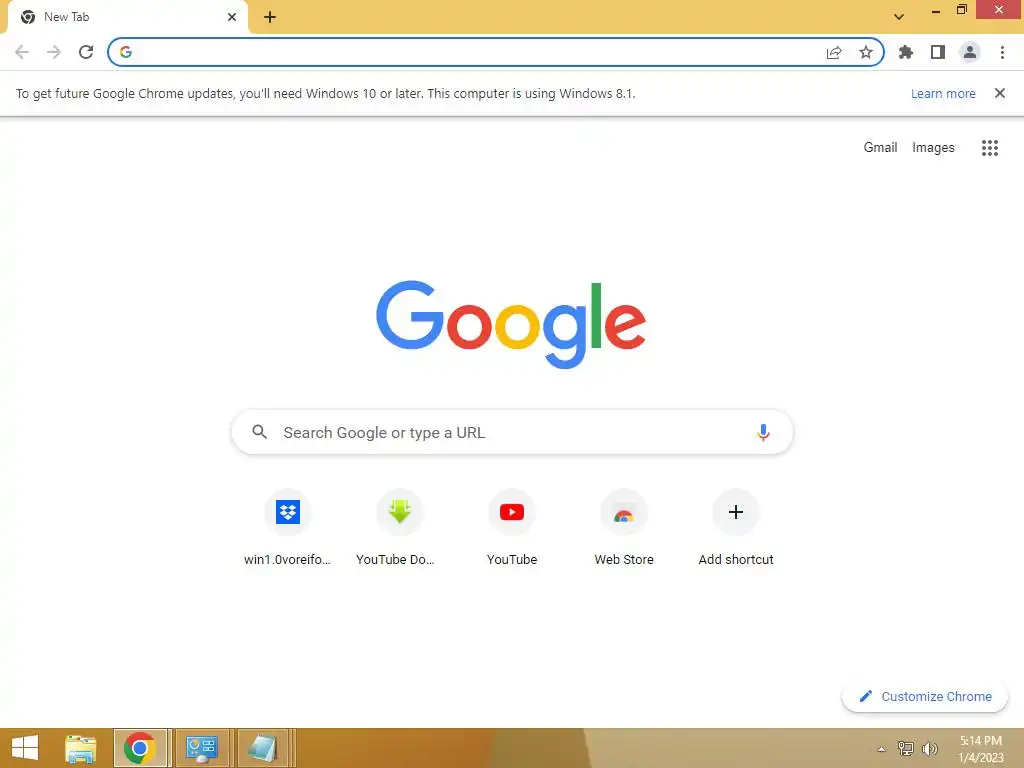The height and width of the screenshot is (768, 1024).
Task: Open the notepad taskbar icon
Action: pos(263,748)
